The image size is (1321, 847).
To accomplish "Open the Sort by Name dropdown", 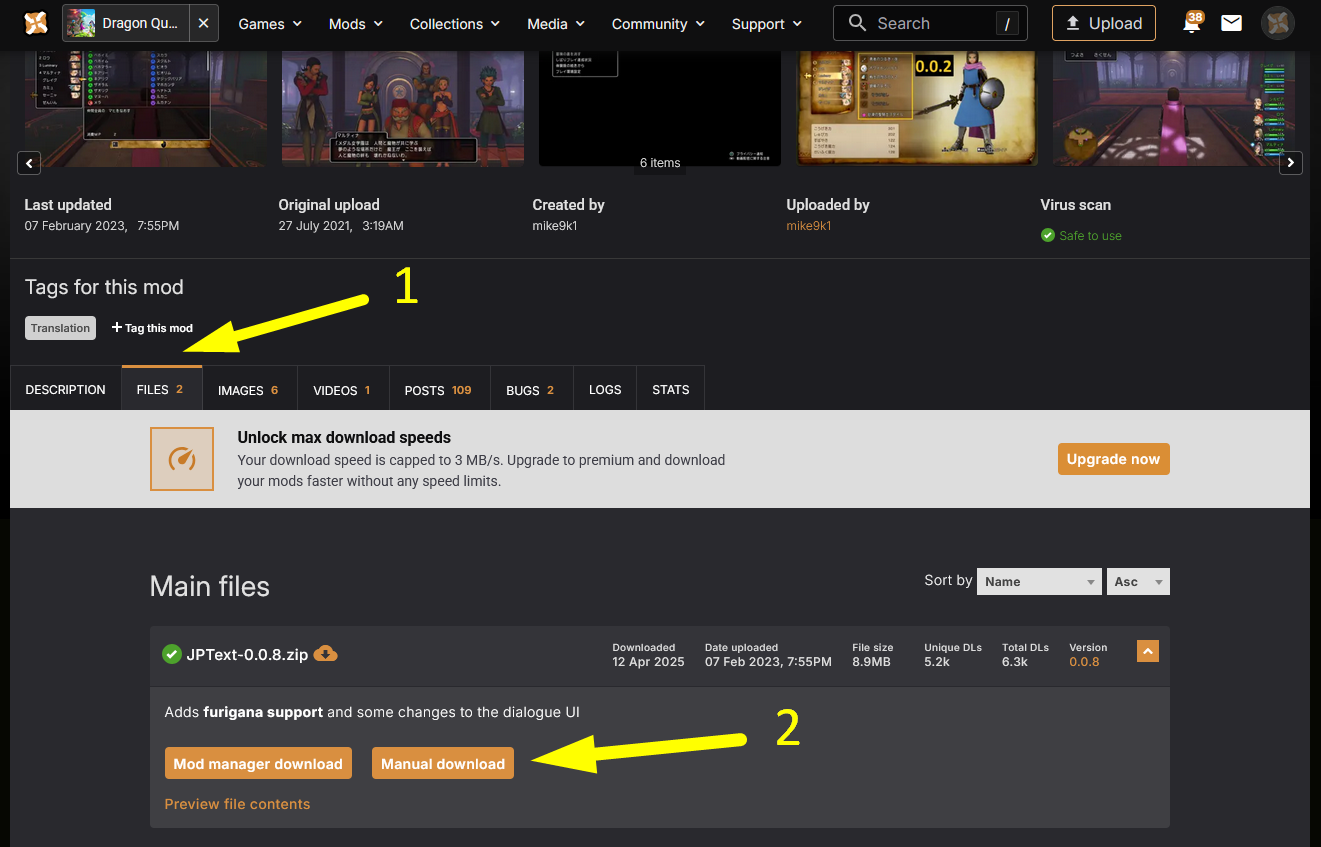I will pos(1039,581).
